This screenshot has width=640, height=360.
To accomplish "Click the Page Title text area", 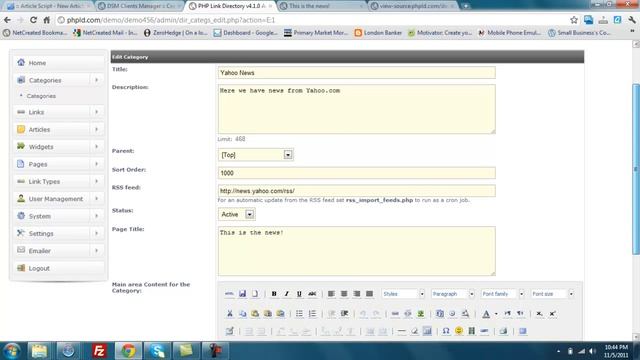I will coord(357,251).
